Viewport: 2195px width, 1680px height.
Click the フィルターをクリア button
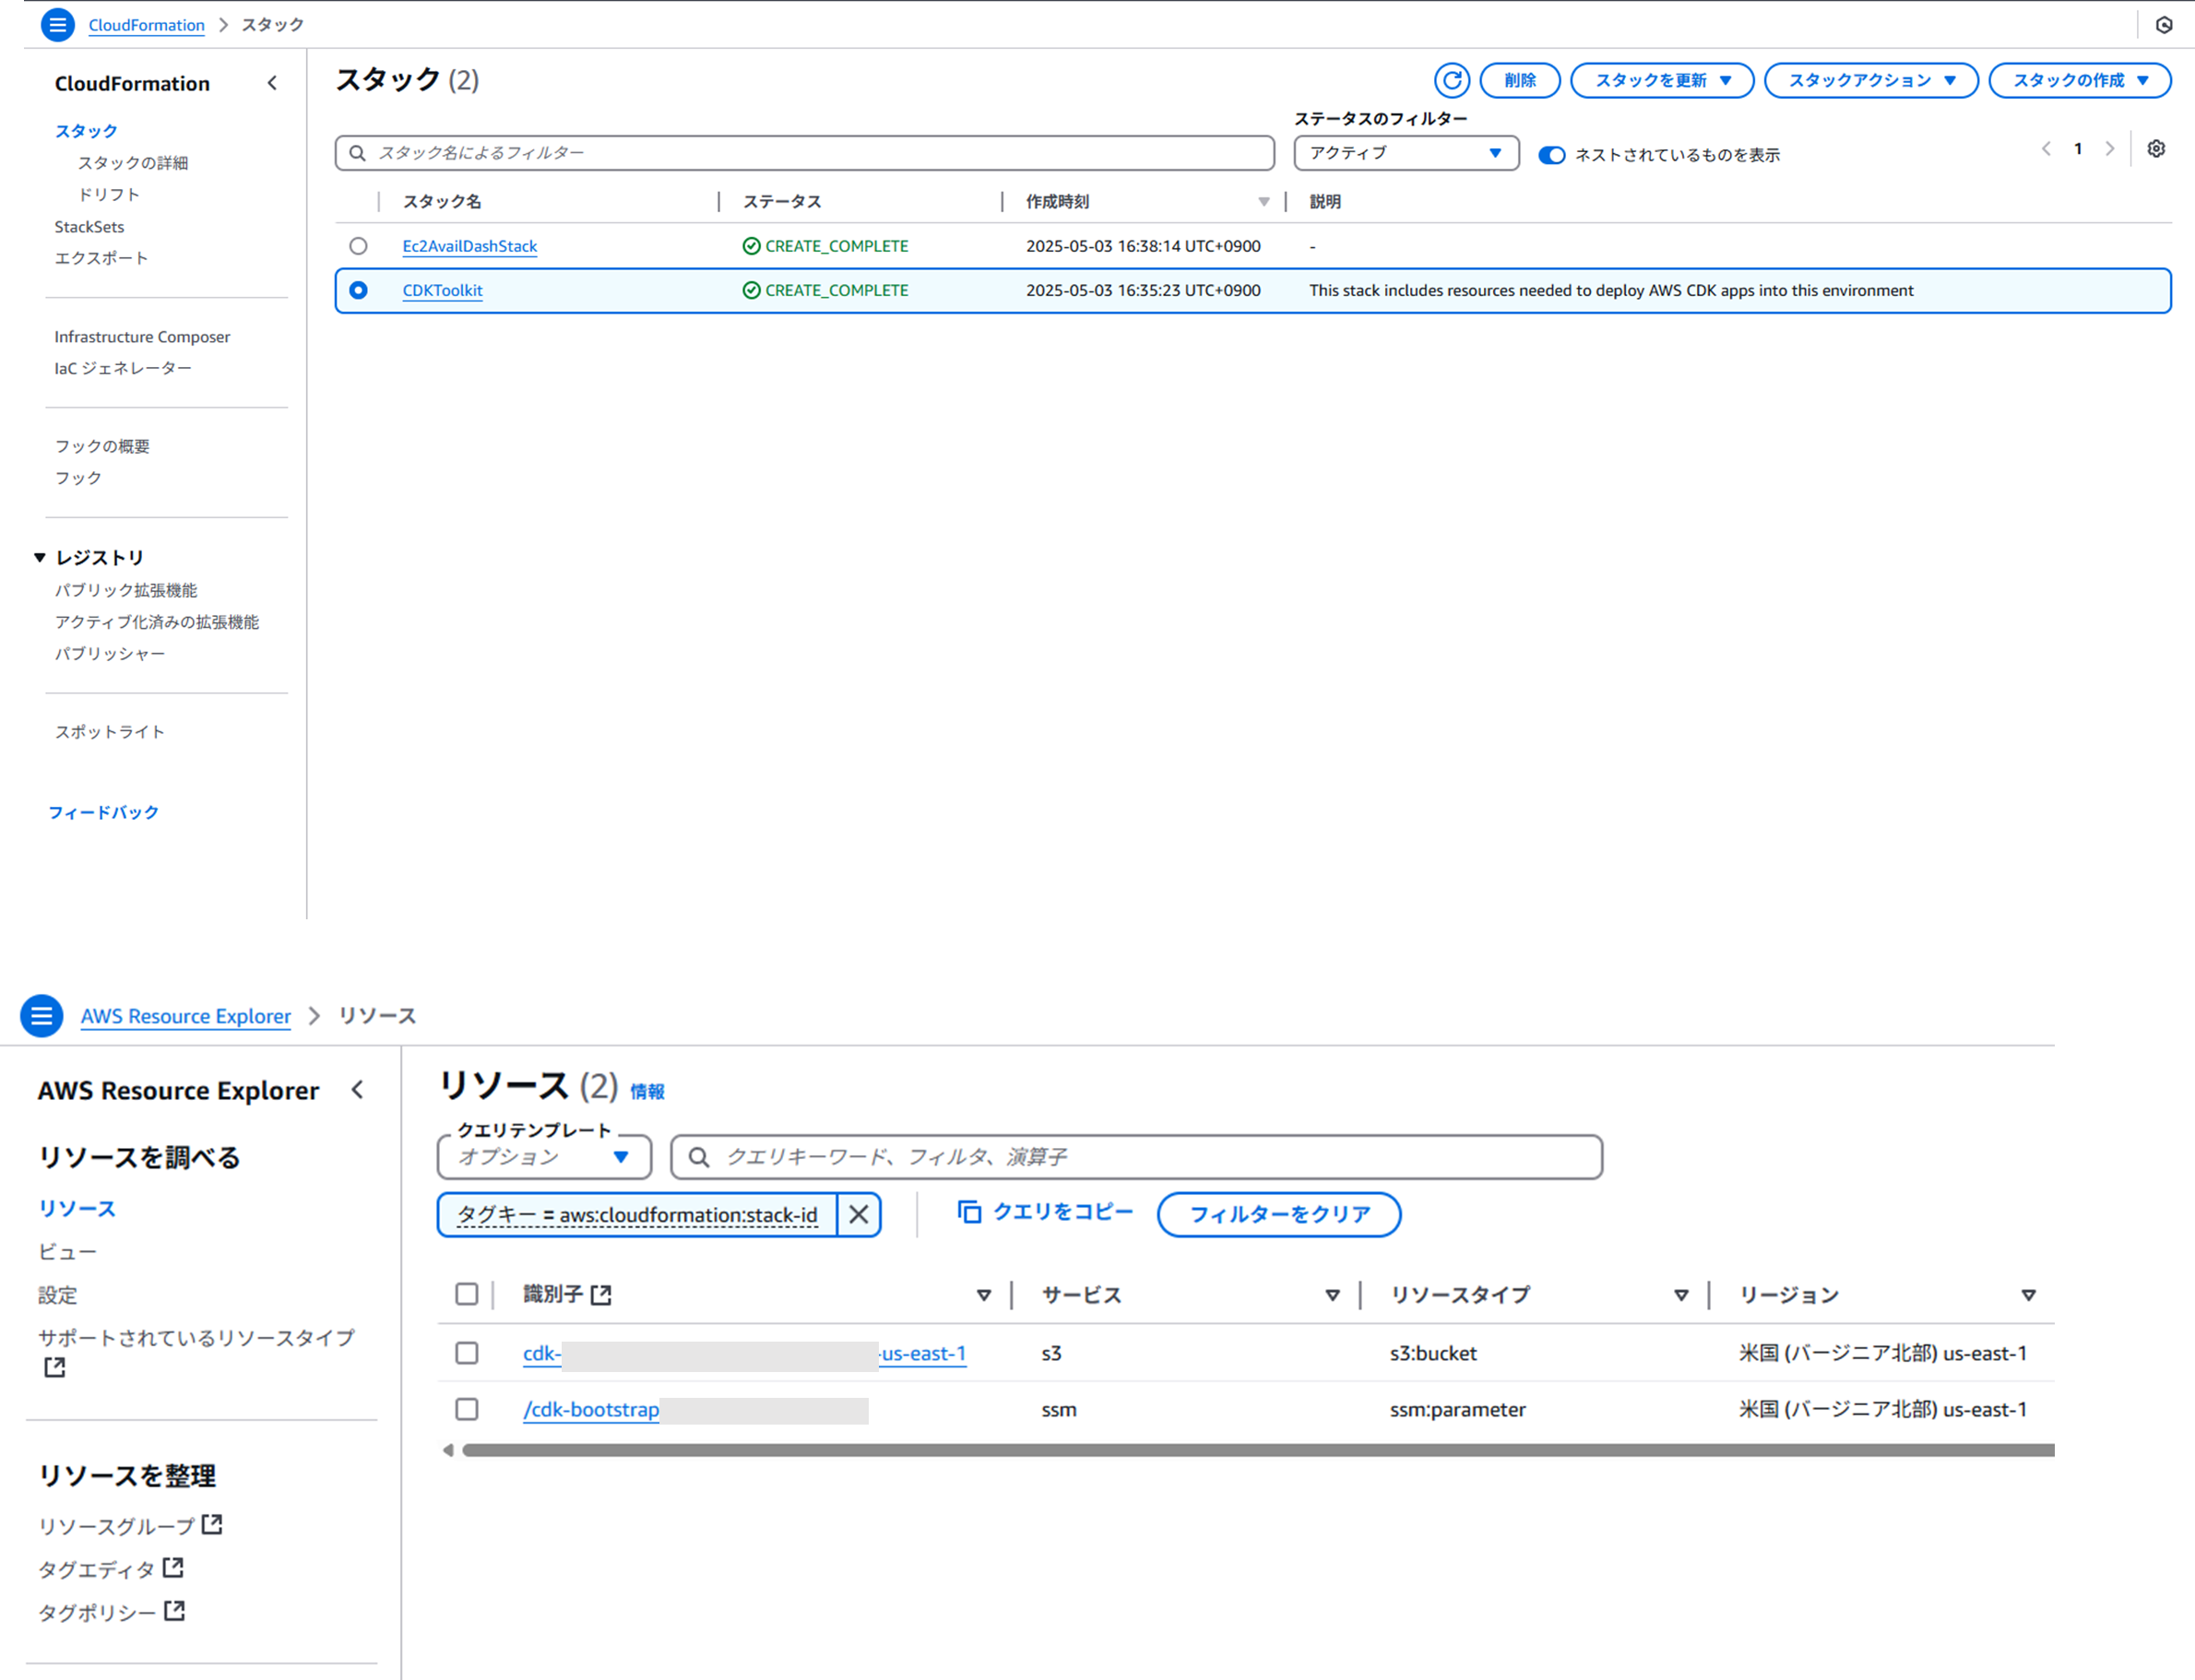1278,1214
